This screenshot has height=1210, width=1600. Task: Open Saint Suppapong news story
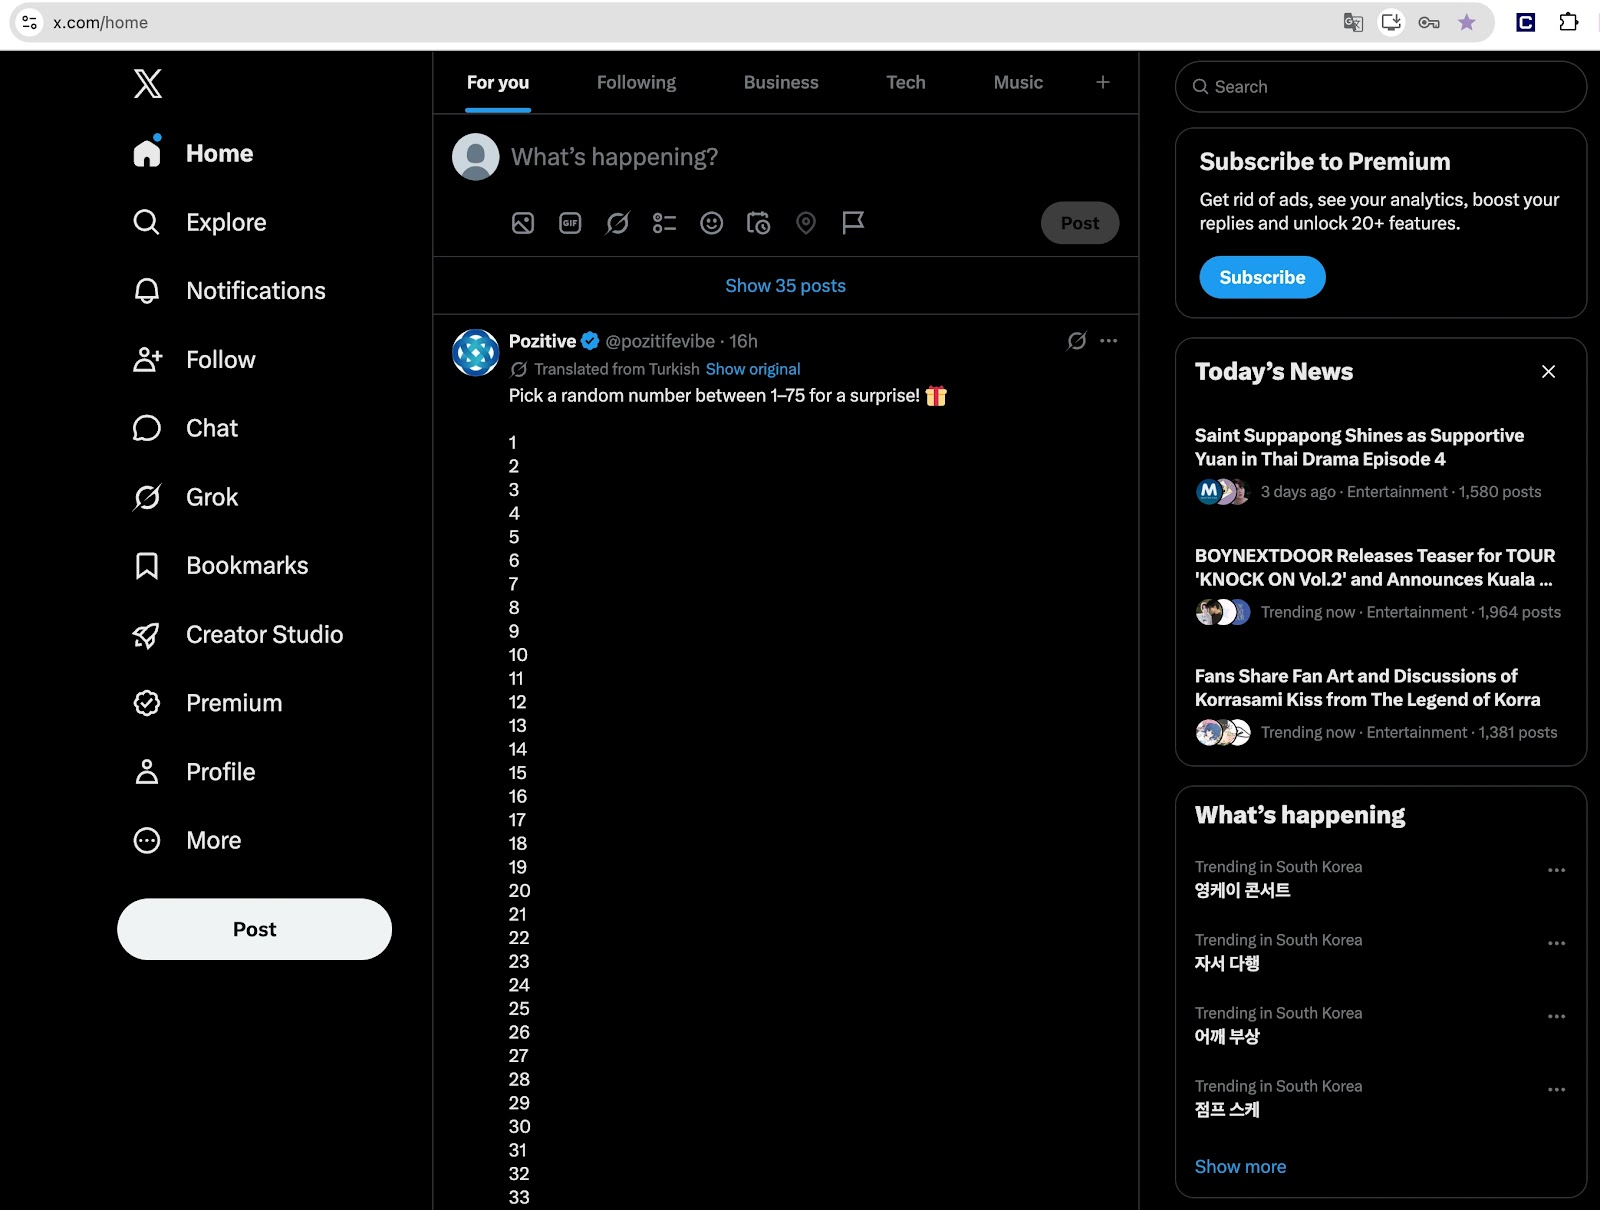click(1381, 464)
